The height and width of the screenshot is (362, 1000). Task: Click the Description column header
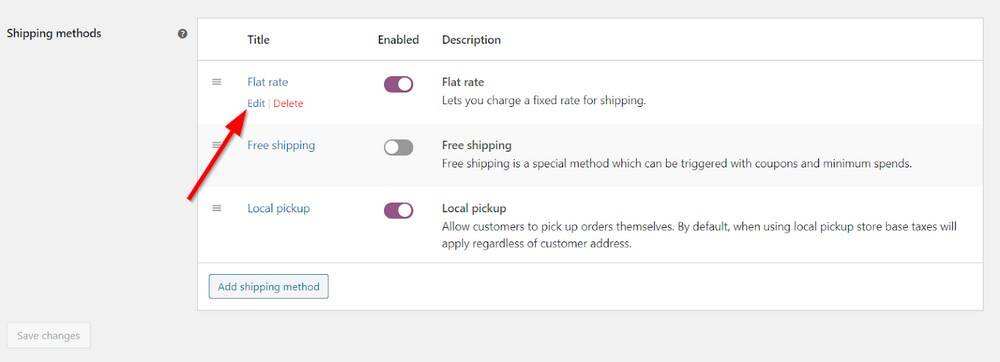pyautogui.click(x=471, y=40)
